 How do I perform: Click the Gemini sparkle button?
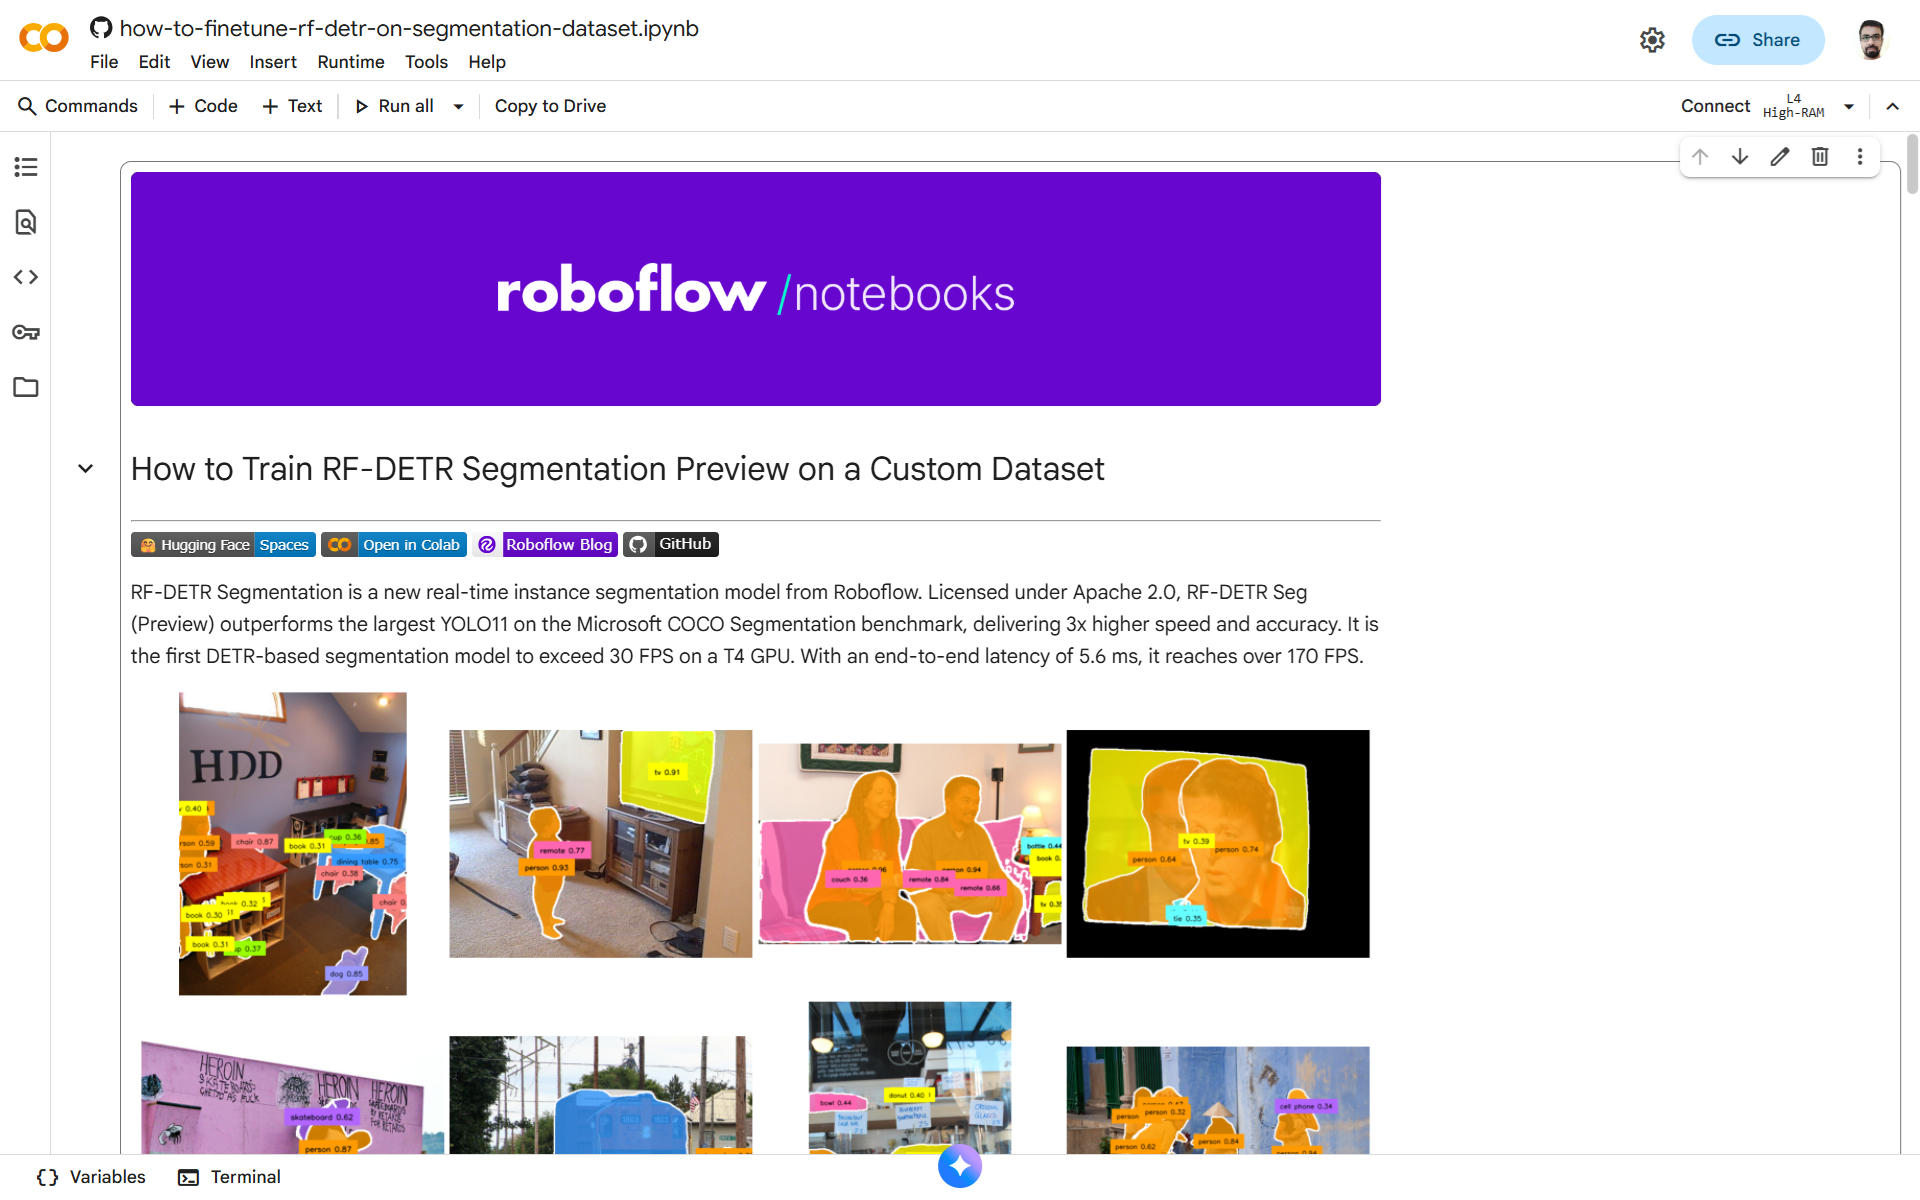(960, 1166)
